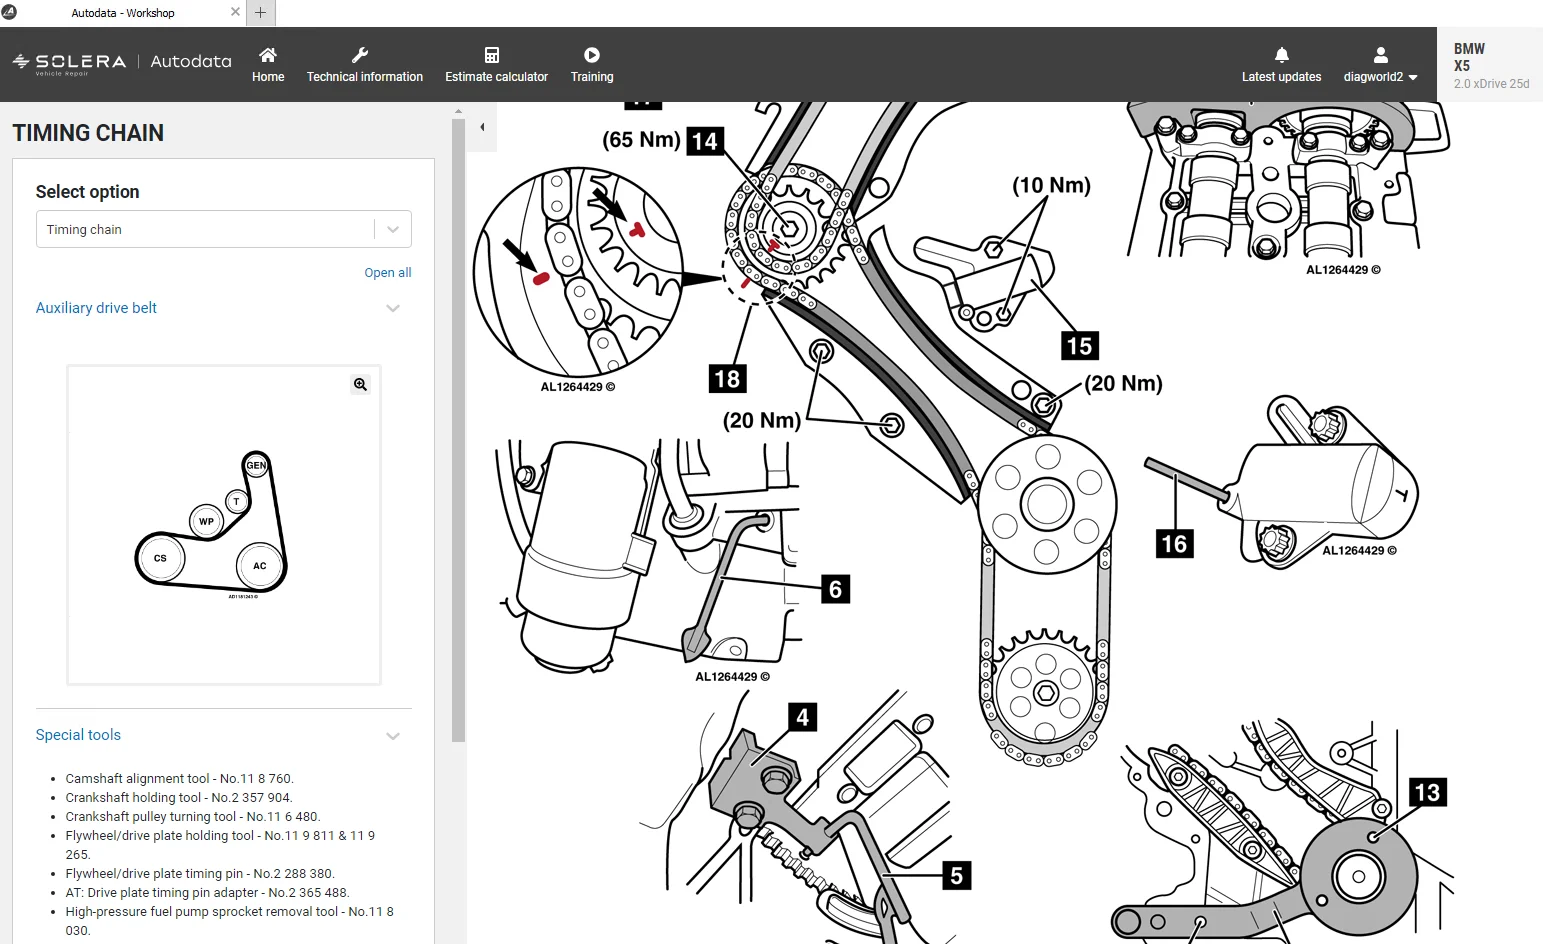Click 'Crankshaft pulley turning tool - No.11 6 480' text

click(193, 816)
